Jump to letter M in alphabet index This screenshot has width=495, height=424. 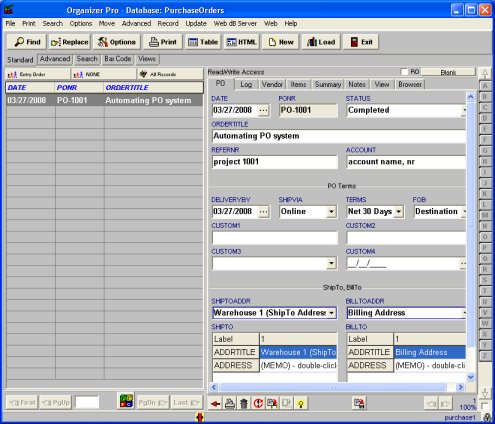(485, 215)
